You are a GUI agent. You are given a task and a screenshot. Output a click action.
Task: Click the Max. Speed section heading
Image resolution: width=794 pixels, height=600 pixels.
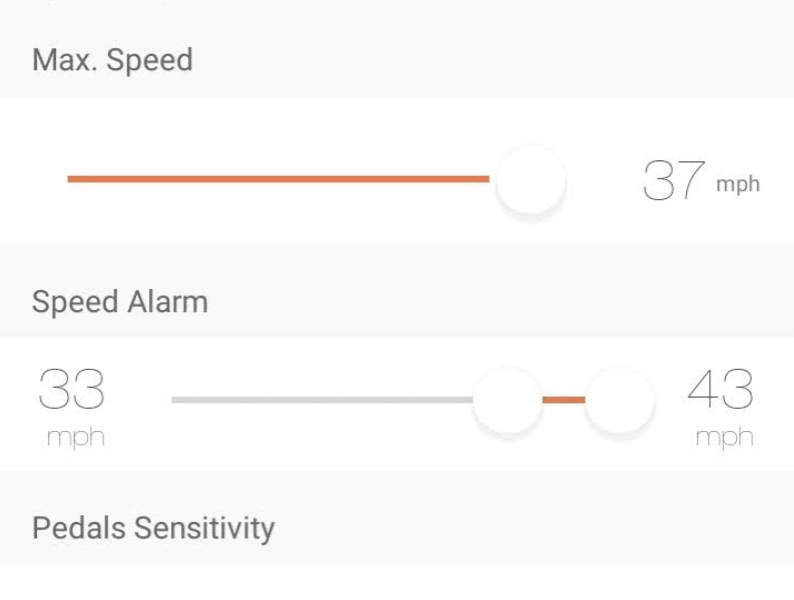[112, 60]
